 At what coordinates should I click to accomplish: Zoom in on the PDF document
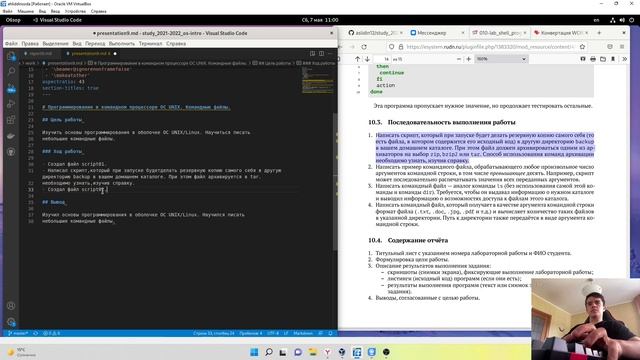(x=469, y=59)
